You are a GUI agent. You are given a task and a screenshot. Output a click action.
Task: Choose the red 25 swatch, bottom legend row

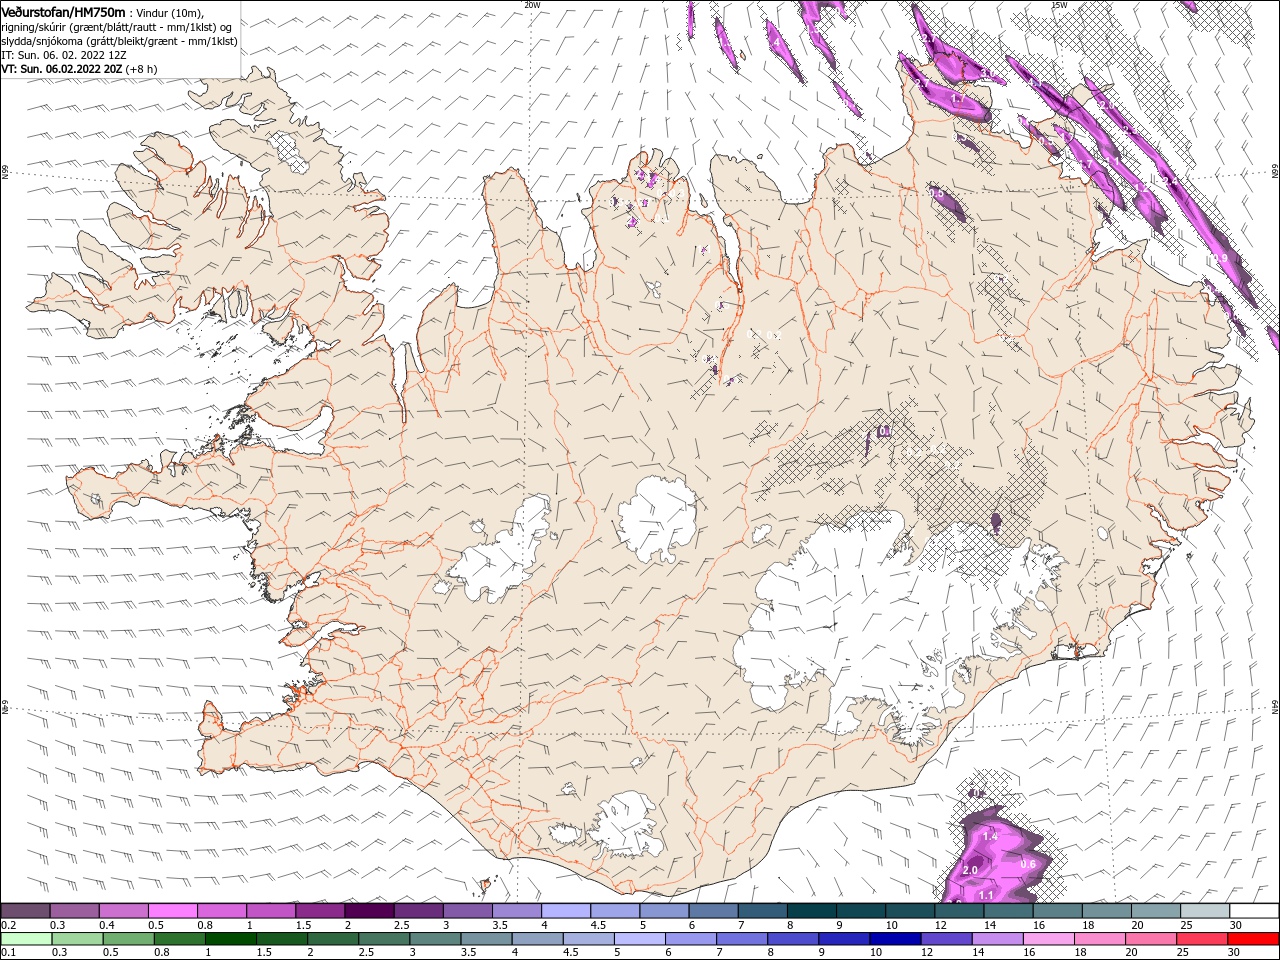[x=1201, y=939]
